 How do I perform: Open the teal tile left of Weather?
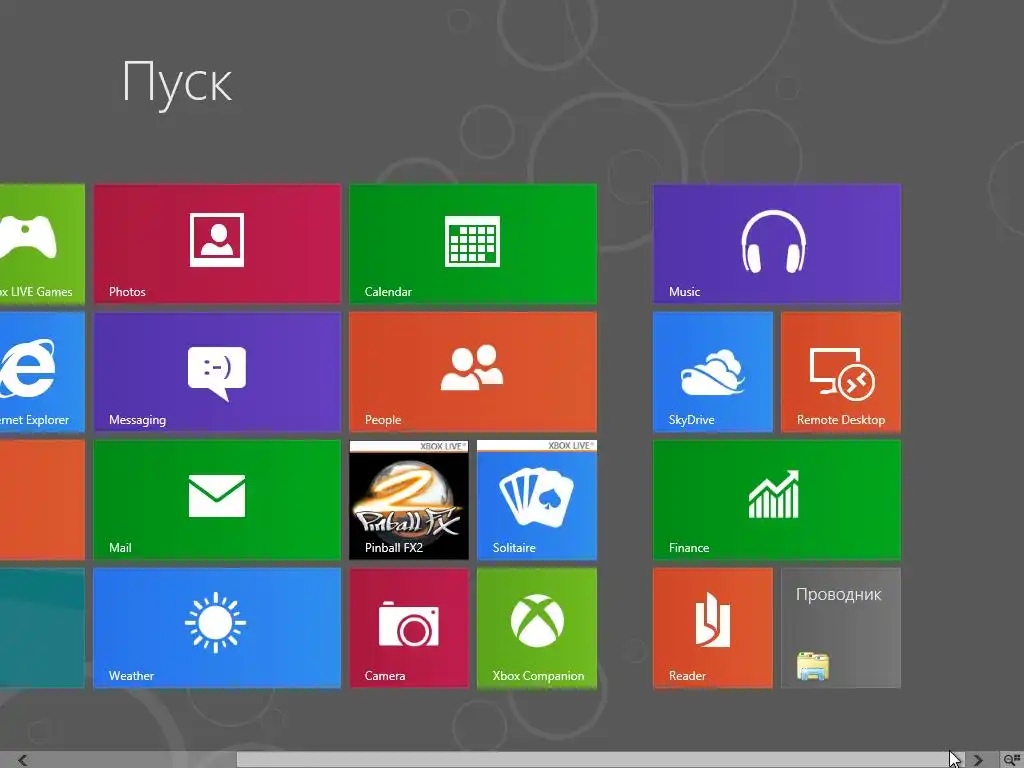[x=42, y=628]
